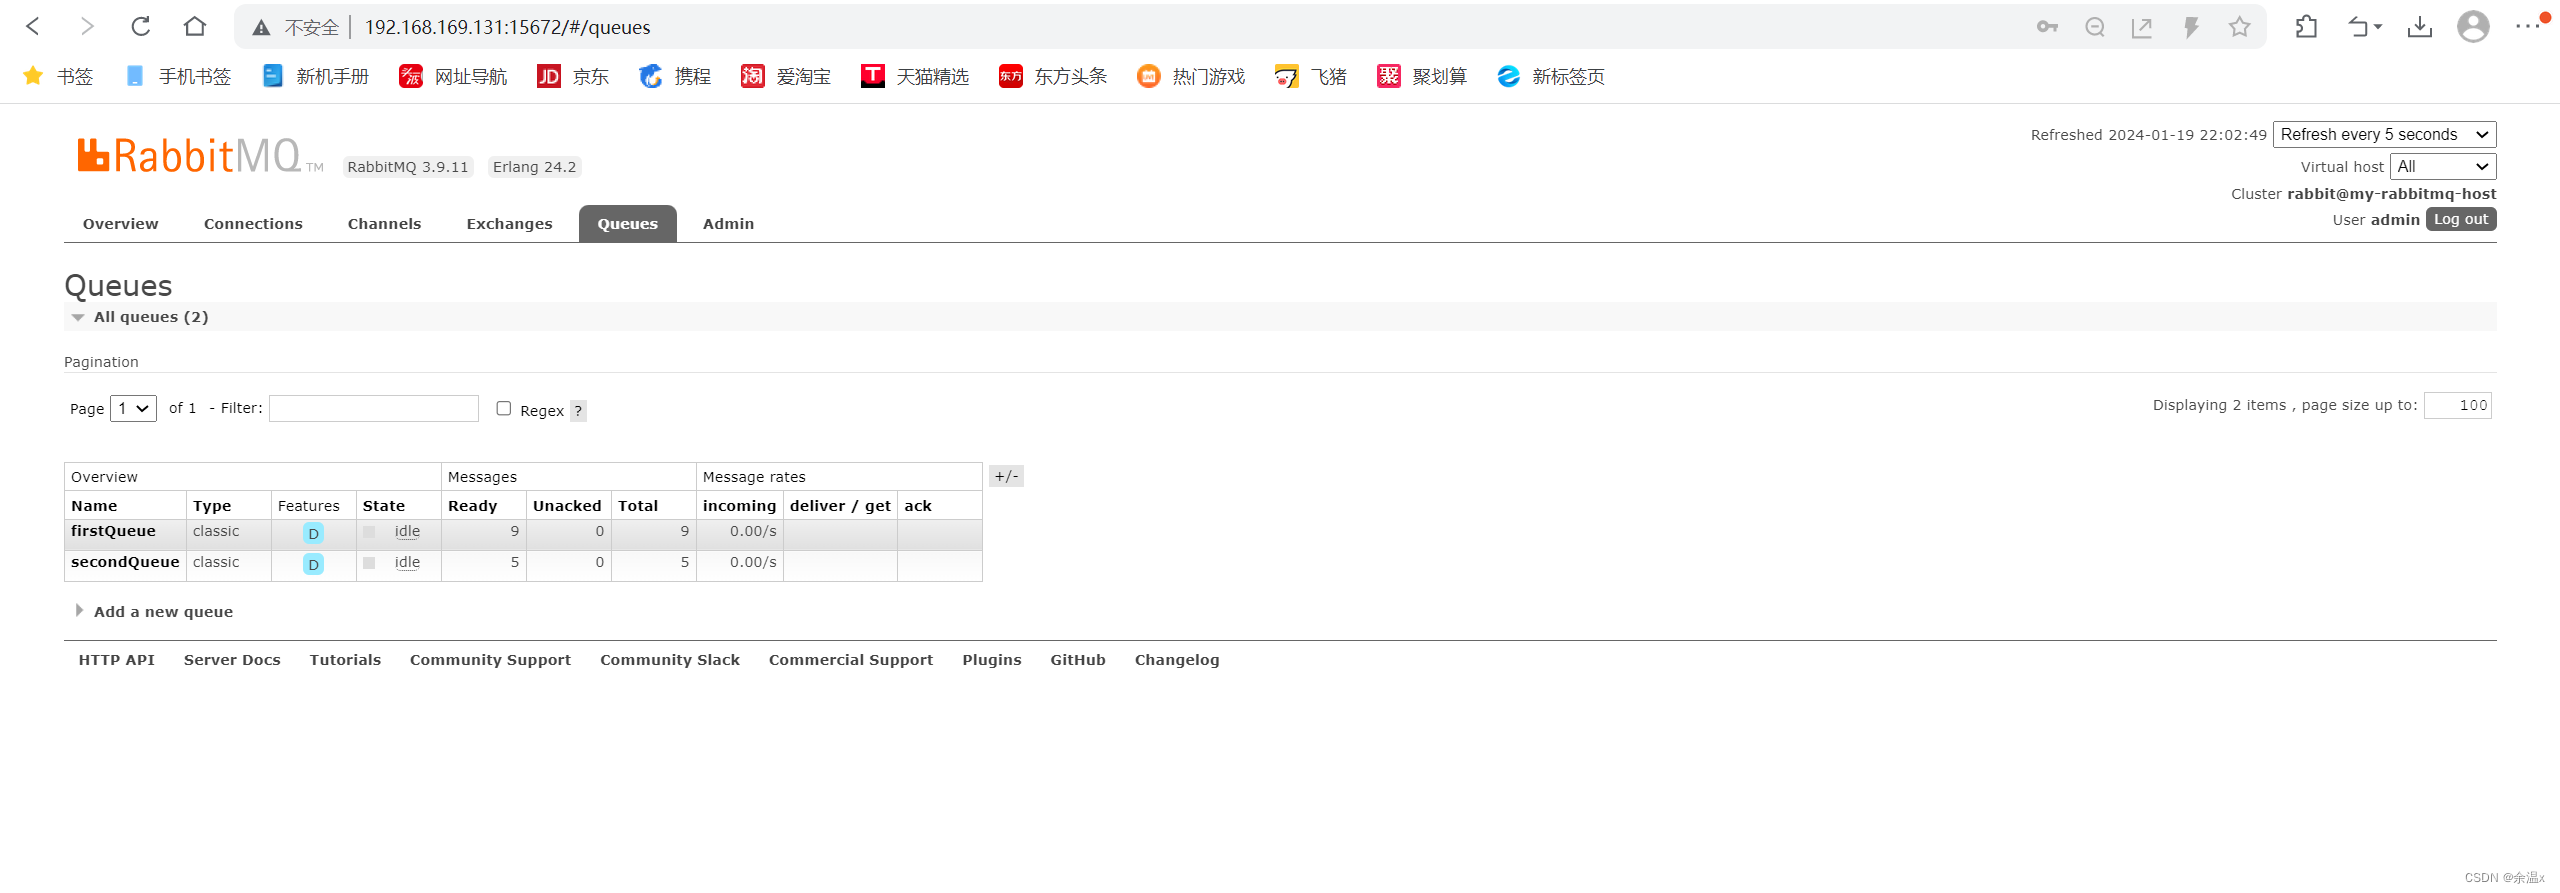
Task: Open the browser home page icon
Action: pyautogui.click(x=195, y=26)
